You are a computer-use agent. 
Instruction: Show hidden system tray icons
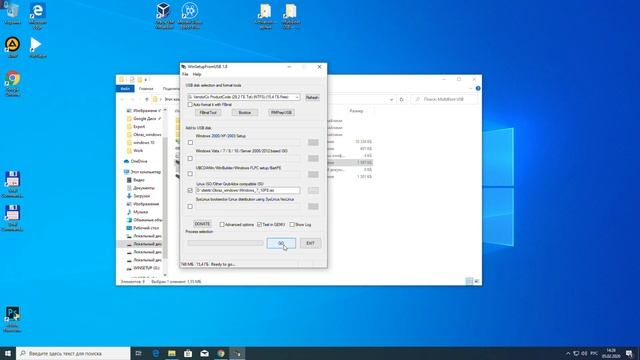tap(568, 353)
